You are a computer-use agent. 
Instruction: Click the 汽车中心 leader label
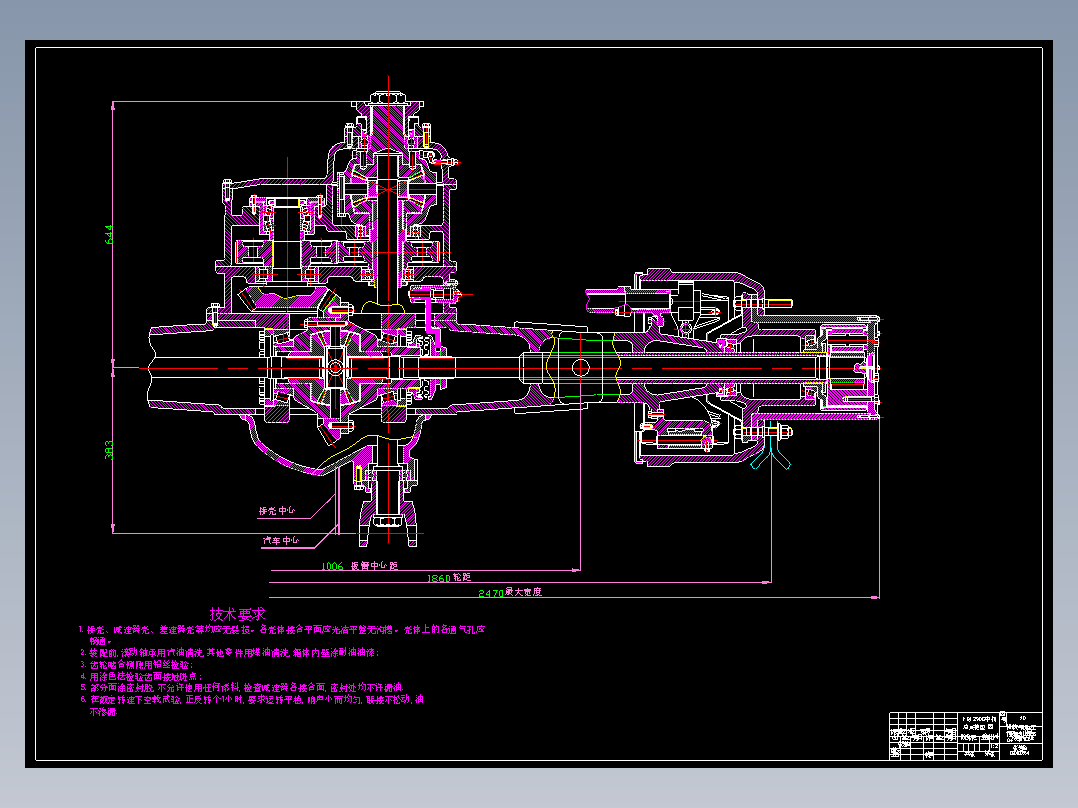point(281,541)
